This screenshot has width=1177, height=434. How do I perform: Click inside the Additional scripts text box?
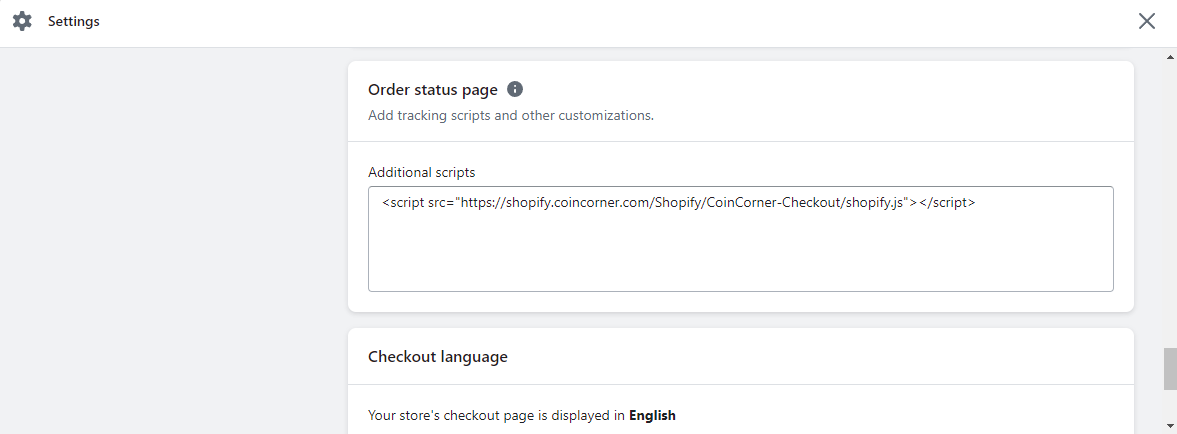point(740,239)
